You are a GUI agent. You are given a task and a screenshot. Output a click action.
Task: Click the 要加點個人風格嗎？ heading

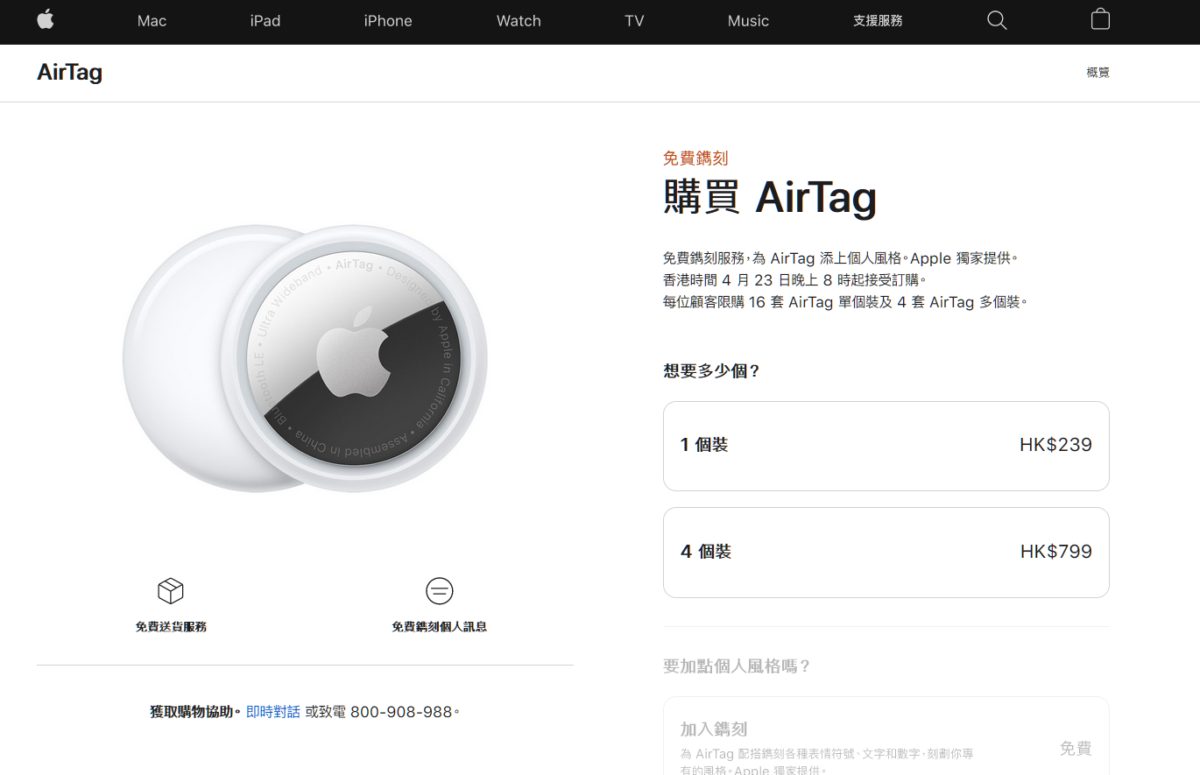[x=737, y=666]
